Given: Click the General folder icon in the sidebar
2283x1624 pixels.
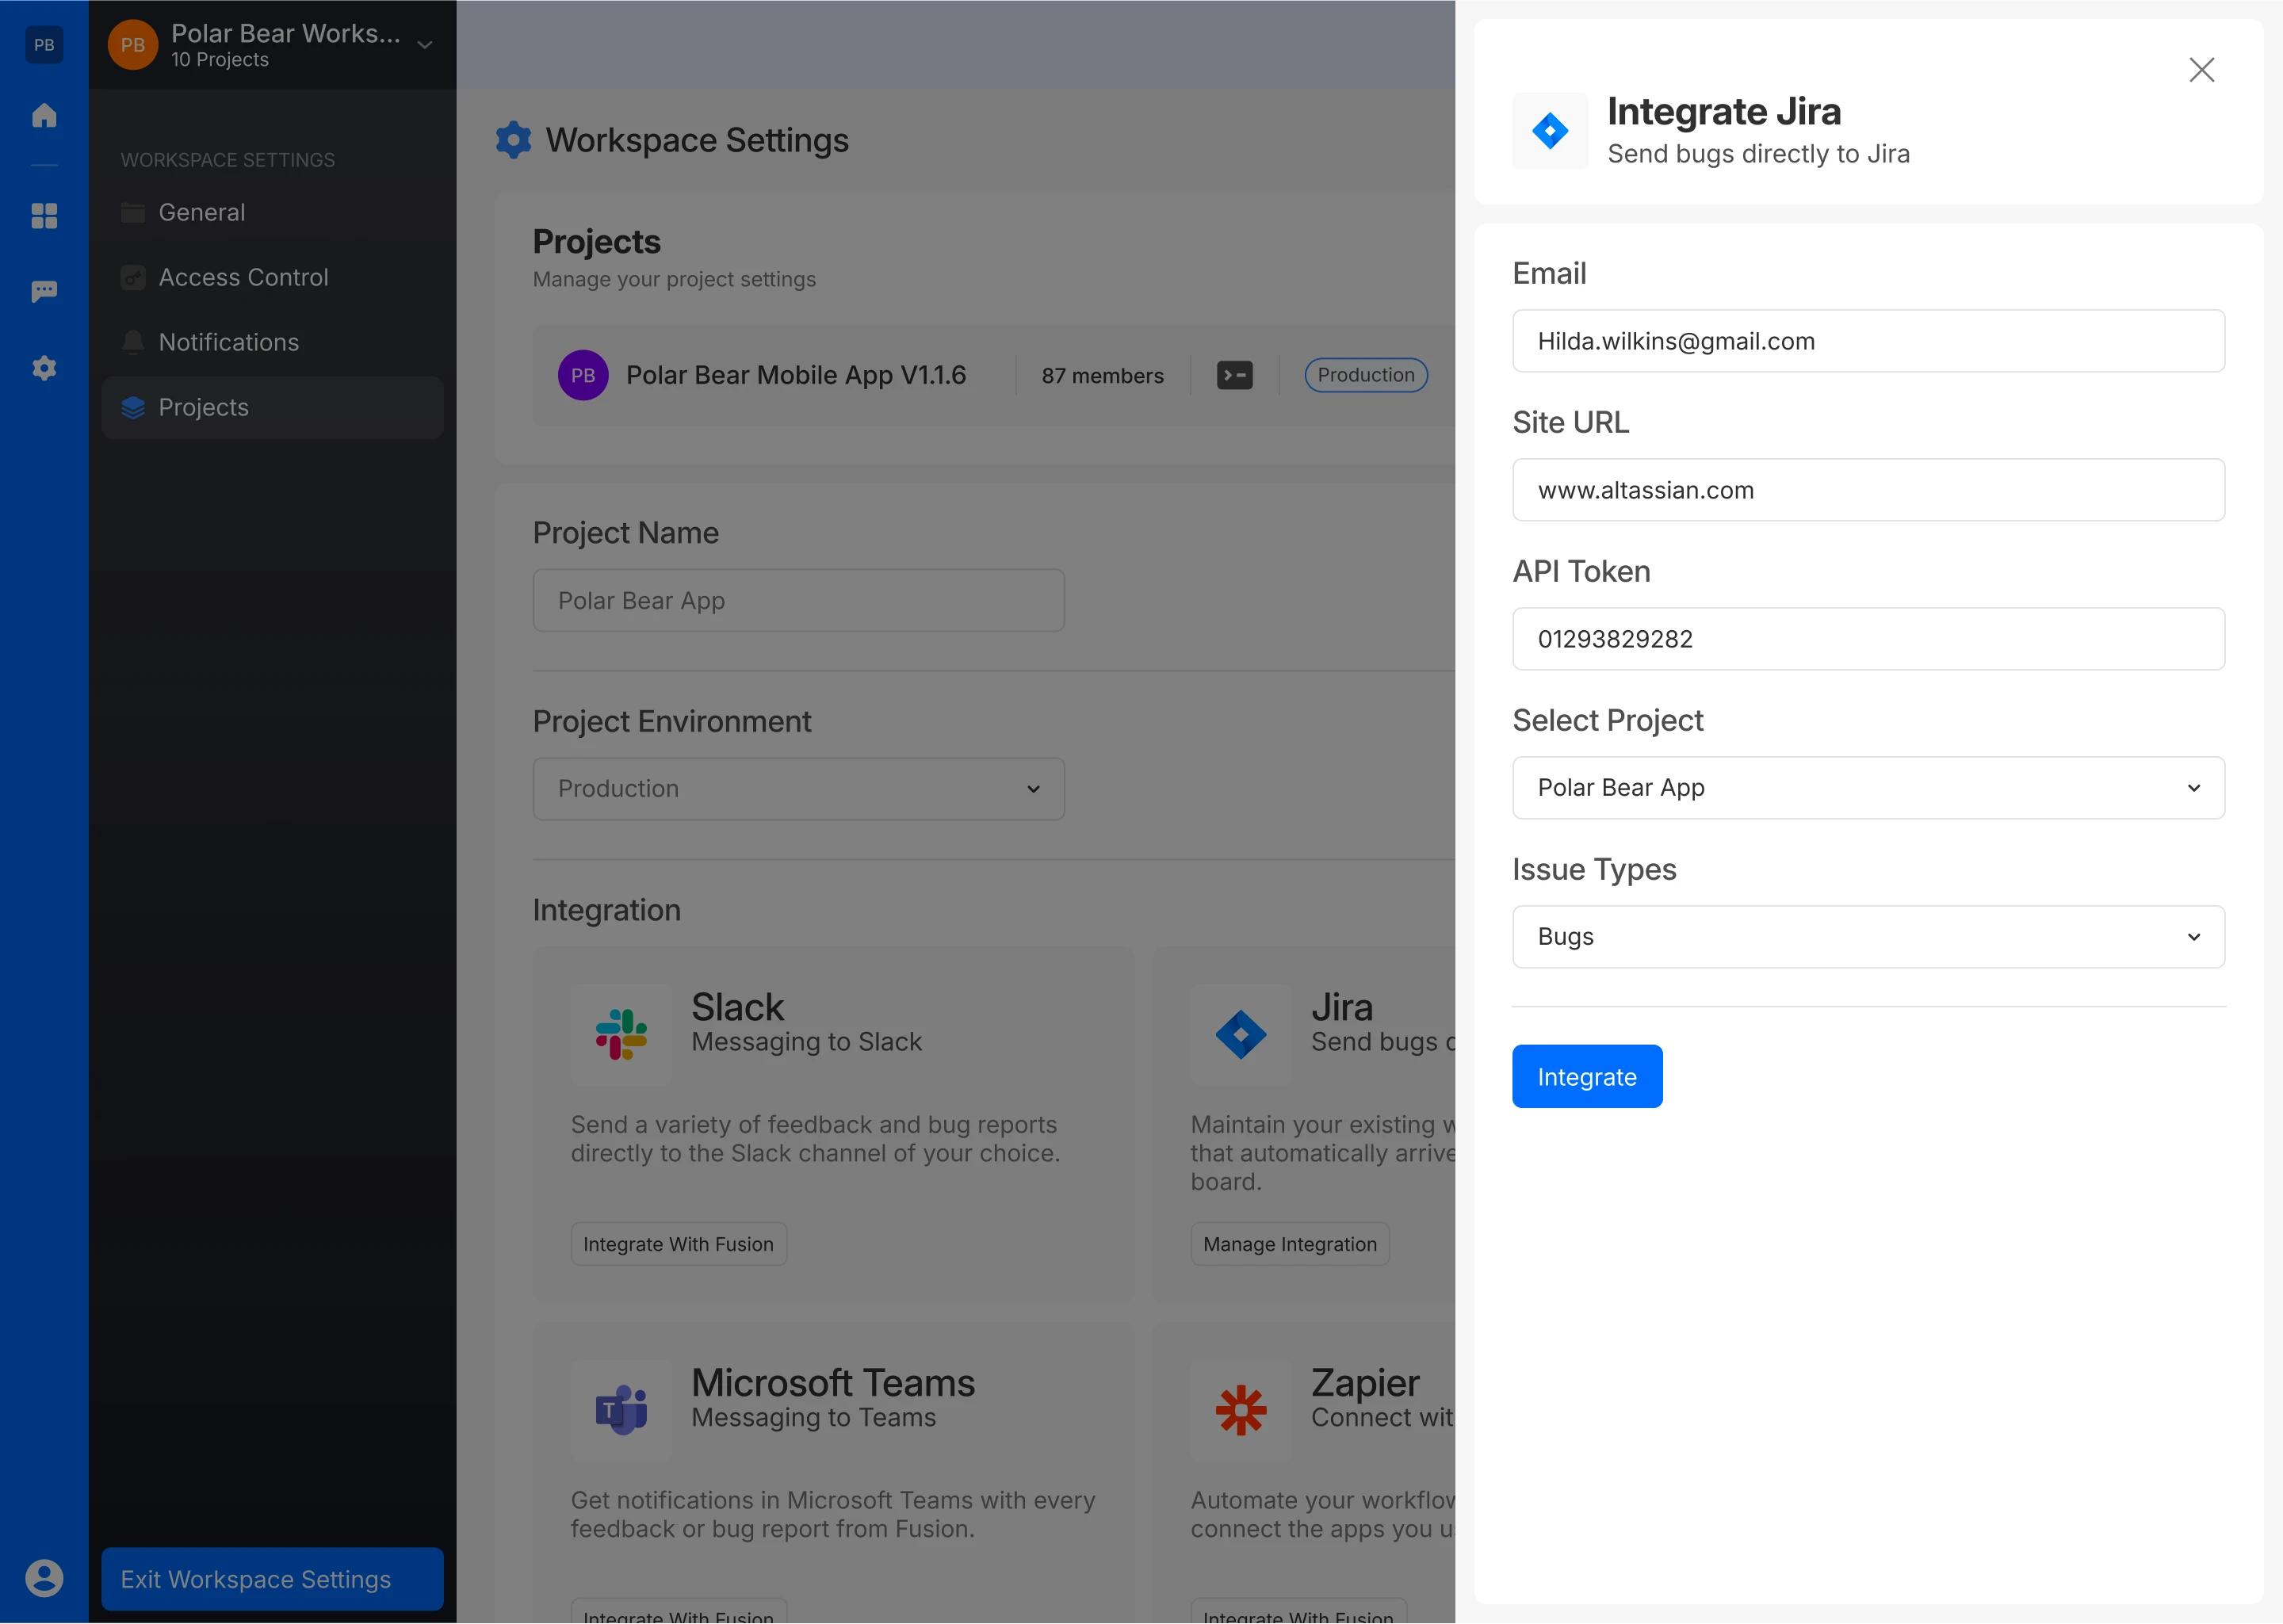Looking at the screenshot, I should point(133,212).
